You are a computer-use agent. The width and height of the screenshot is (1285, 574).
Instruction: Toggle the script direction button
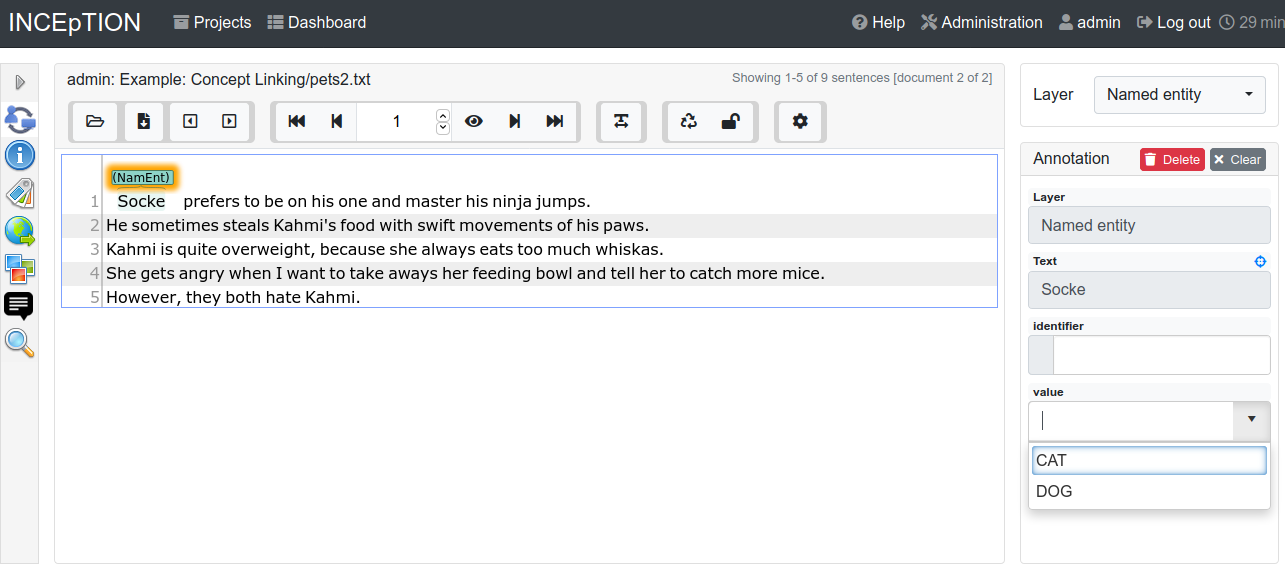coord(621,121)
